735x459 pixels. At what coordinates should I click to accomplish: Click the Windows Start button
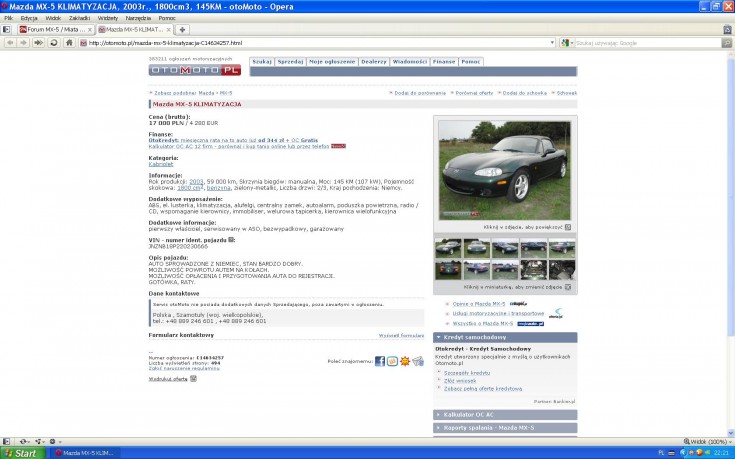coord(23,453)
